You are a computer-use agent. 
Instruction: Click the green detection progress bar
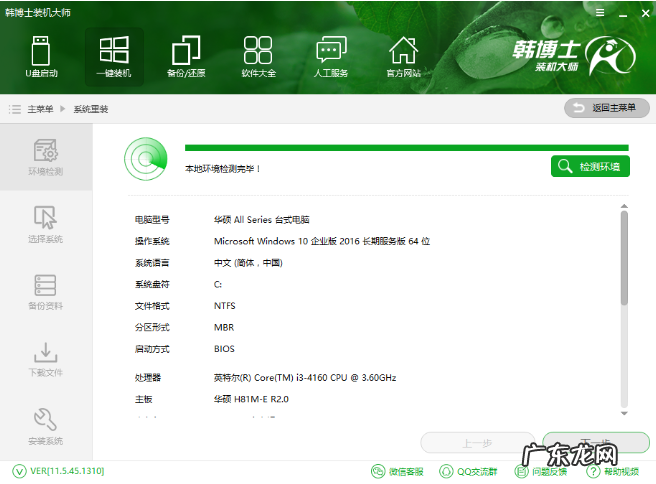coord(407,148)
